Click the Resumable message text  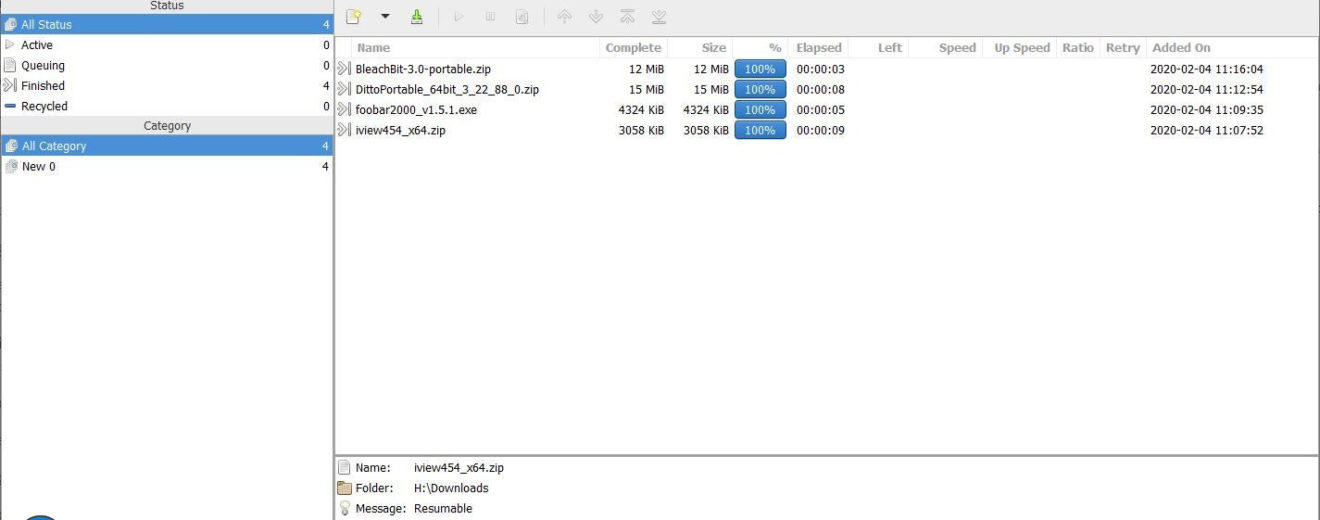click(443, 508)
